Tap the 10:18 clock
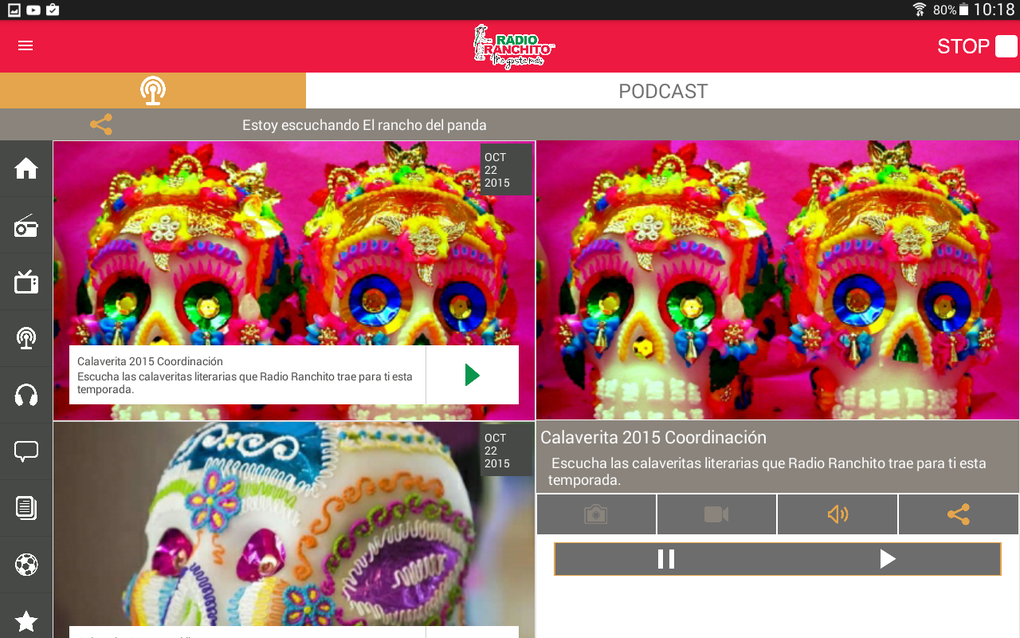This screenshot has width=1020, height=638. (x=994, y=10)
